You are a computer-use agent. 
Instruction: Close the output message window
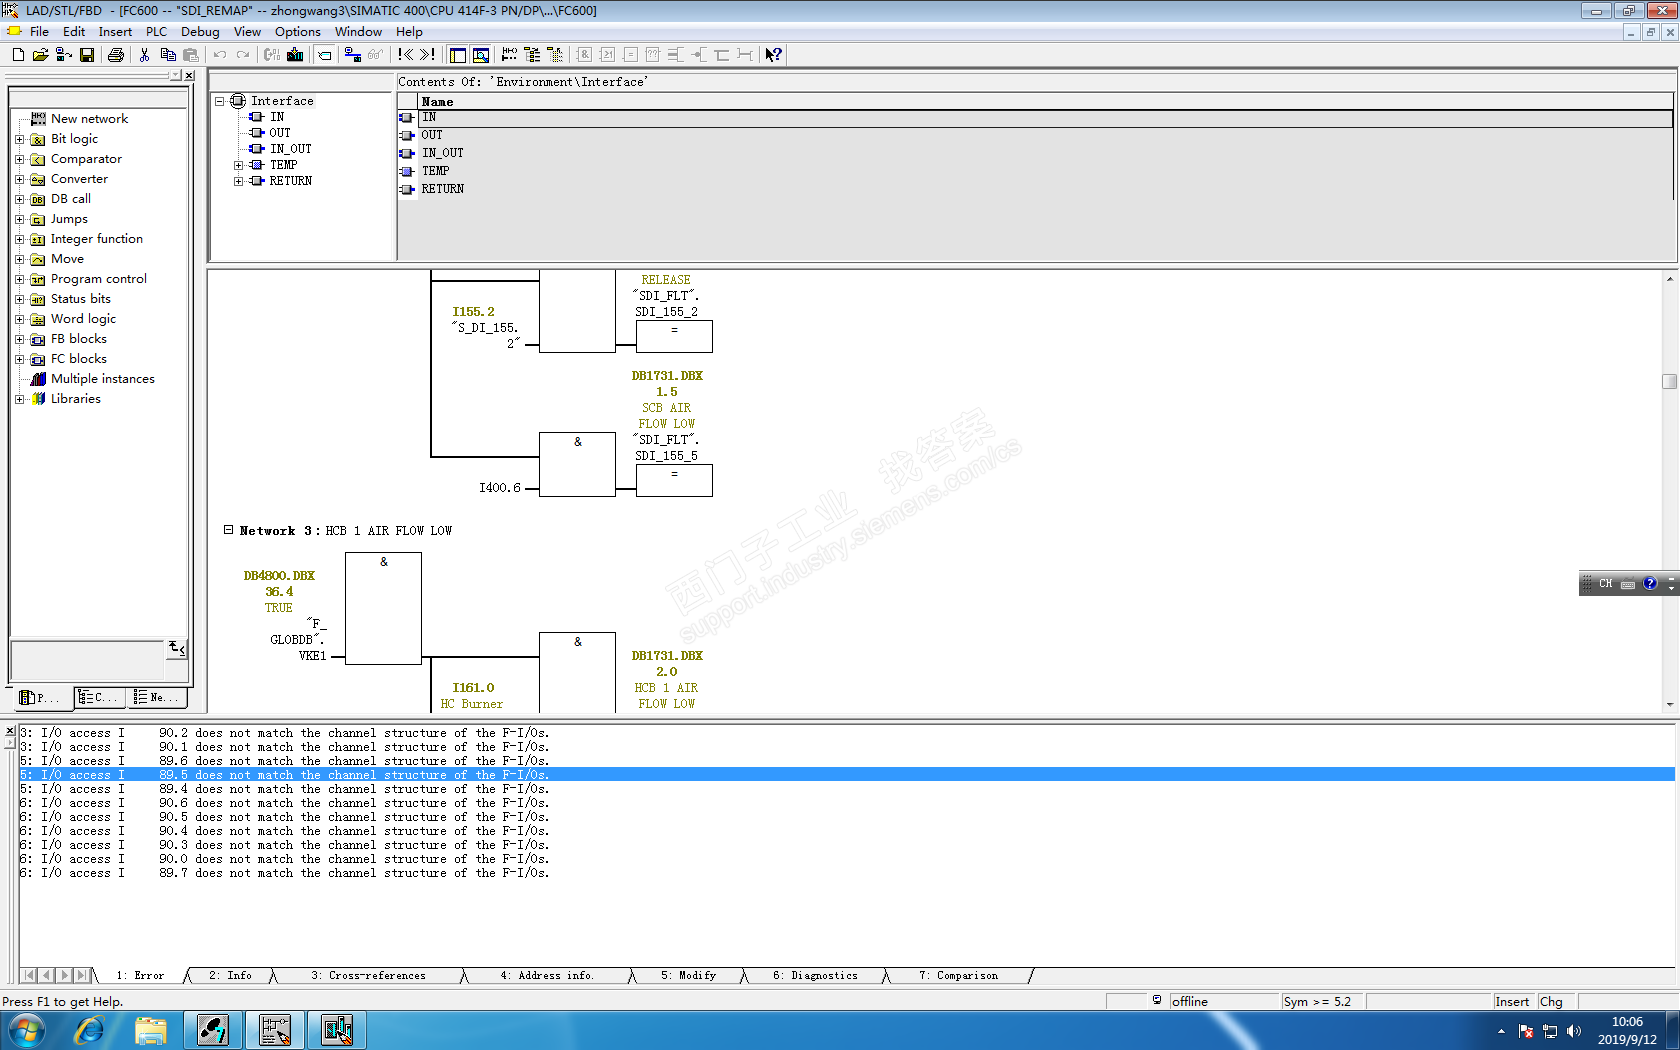coord(10,732)
